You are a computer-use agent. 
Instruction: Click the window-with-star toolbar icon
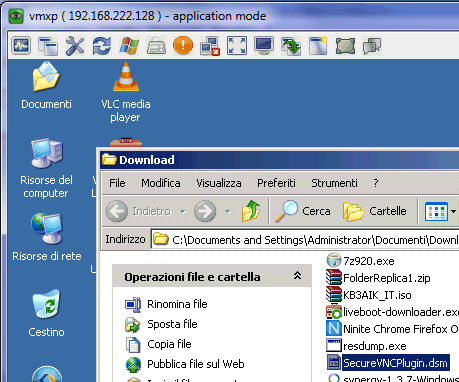(x=318, y=46)
